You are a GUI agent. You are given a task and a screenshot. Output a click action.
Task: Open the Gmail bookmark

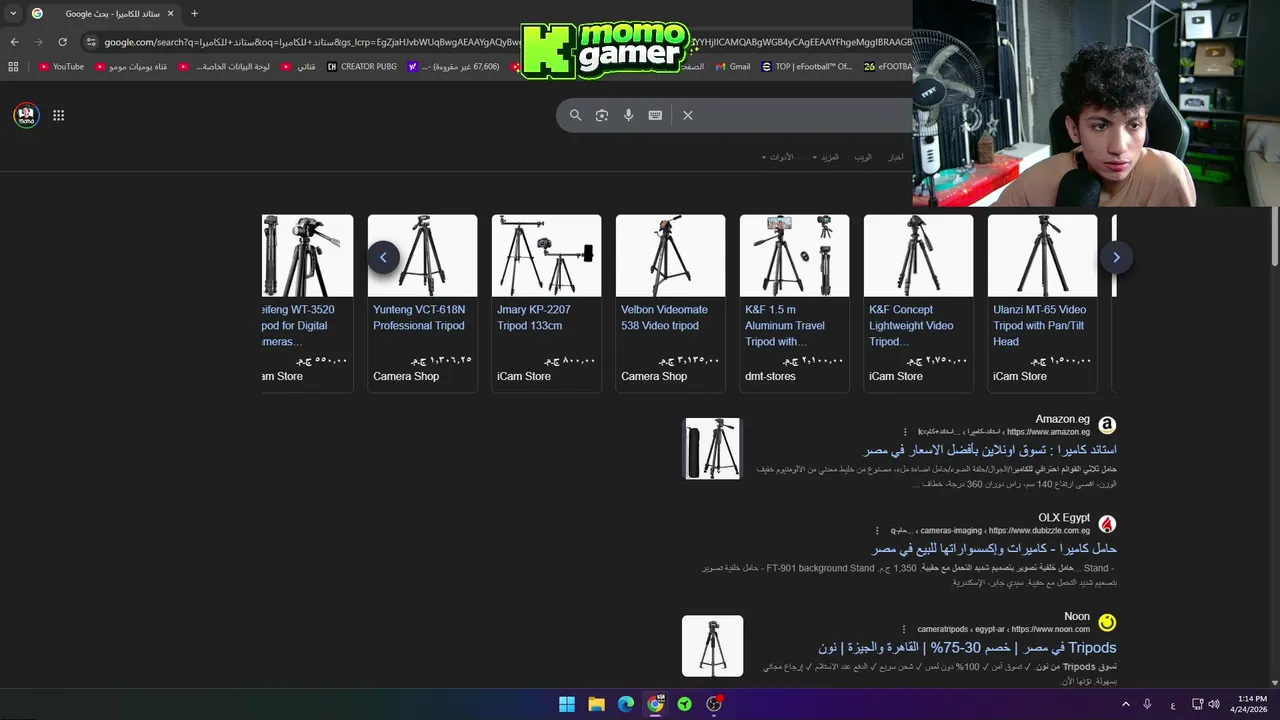point(733,67)
